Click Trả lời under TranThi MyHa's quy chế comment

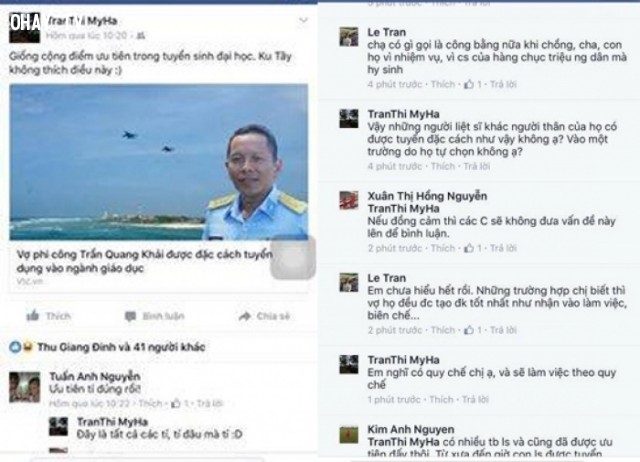coord(475,399)
